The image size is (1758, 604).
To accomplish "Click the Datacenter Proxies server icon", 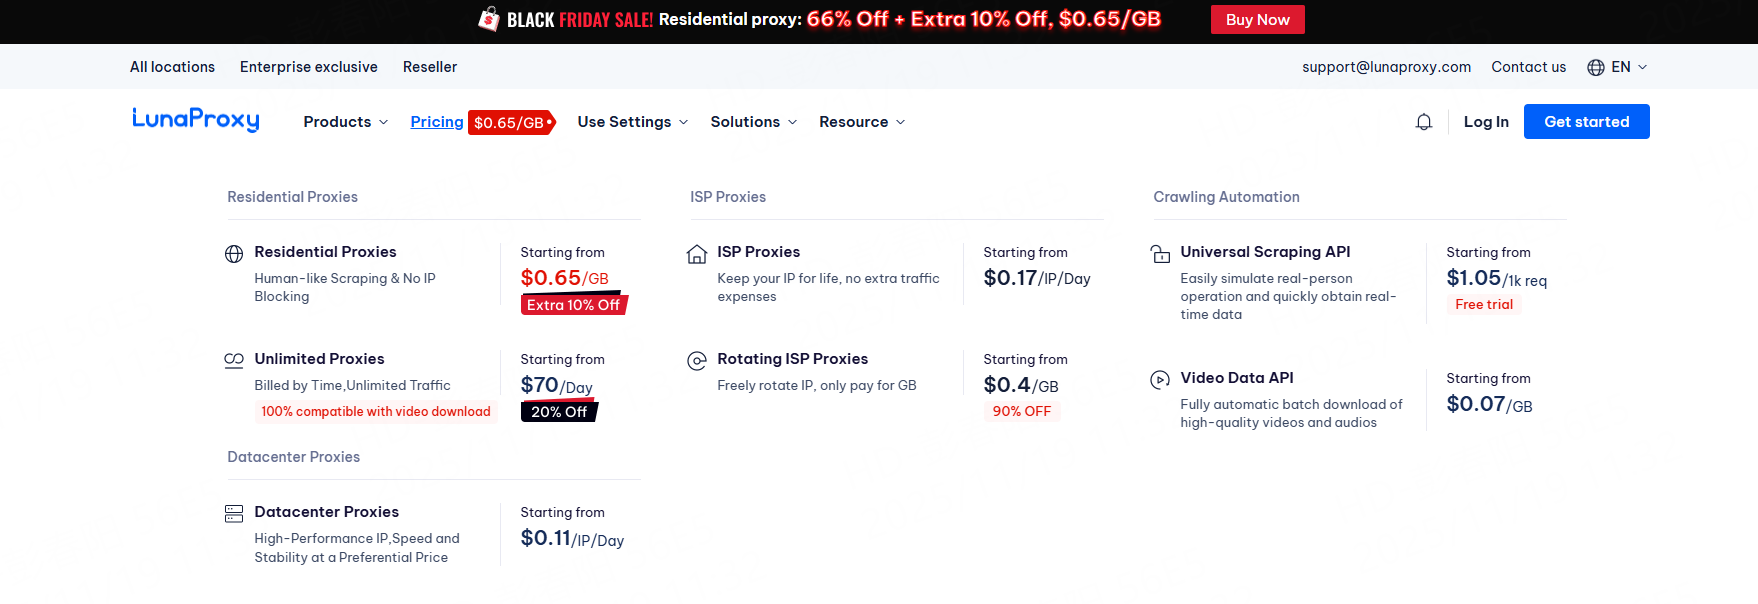I will click(x=234, y=514).
